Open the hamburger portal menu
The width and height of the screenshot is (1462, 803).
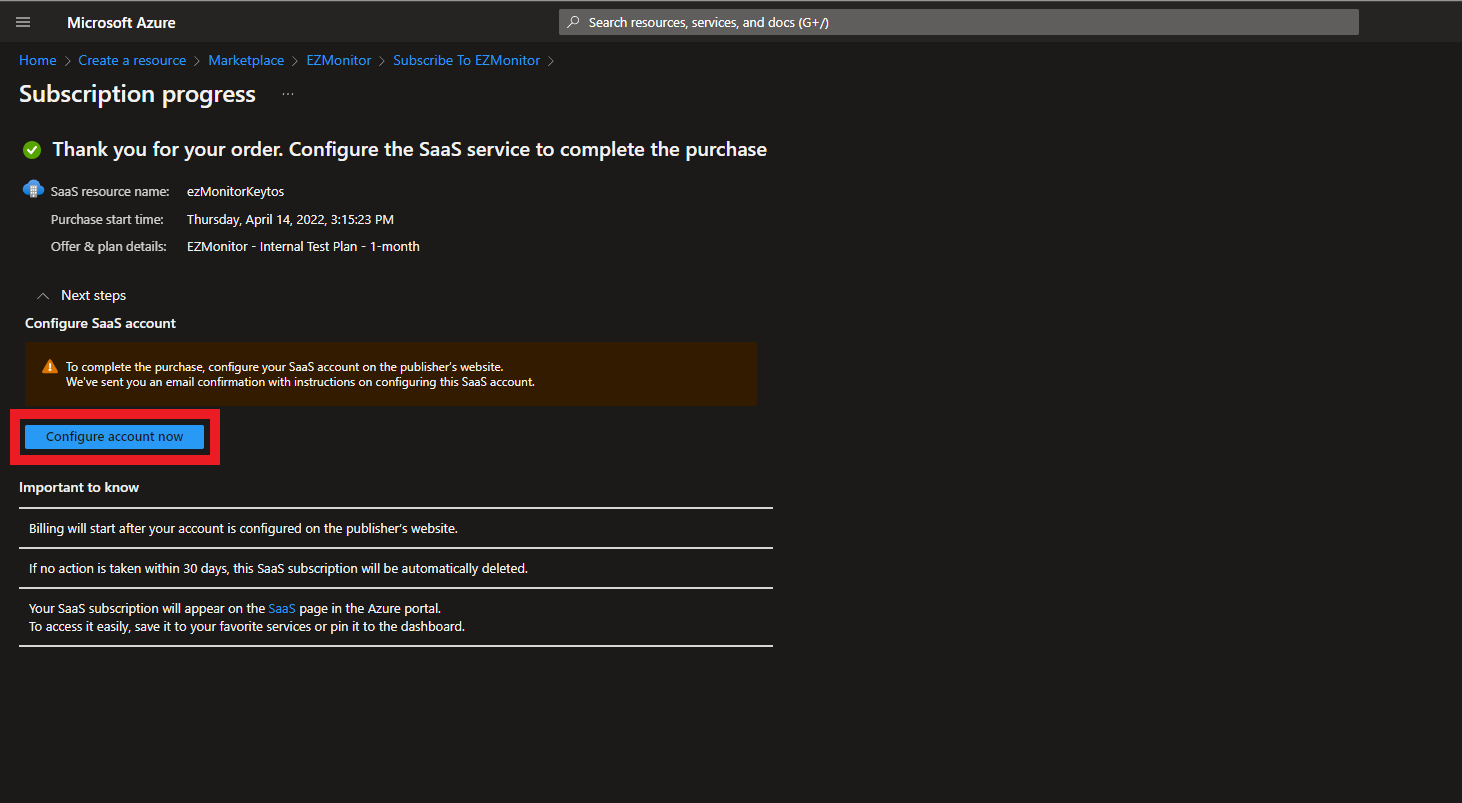pyautogui.click(x=23, y=22)
